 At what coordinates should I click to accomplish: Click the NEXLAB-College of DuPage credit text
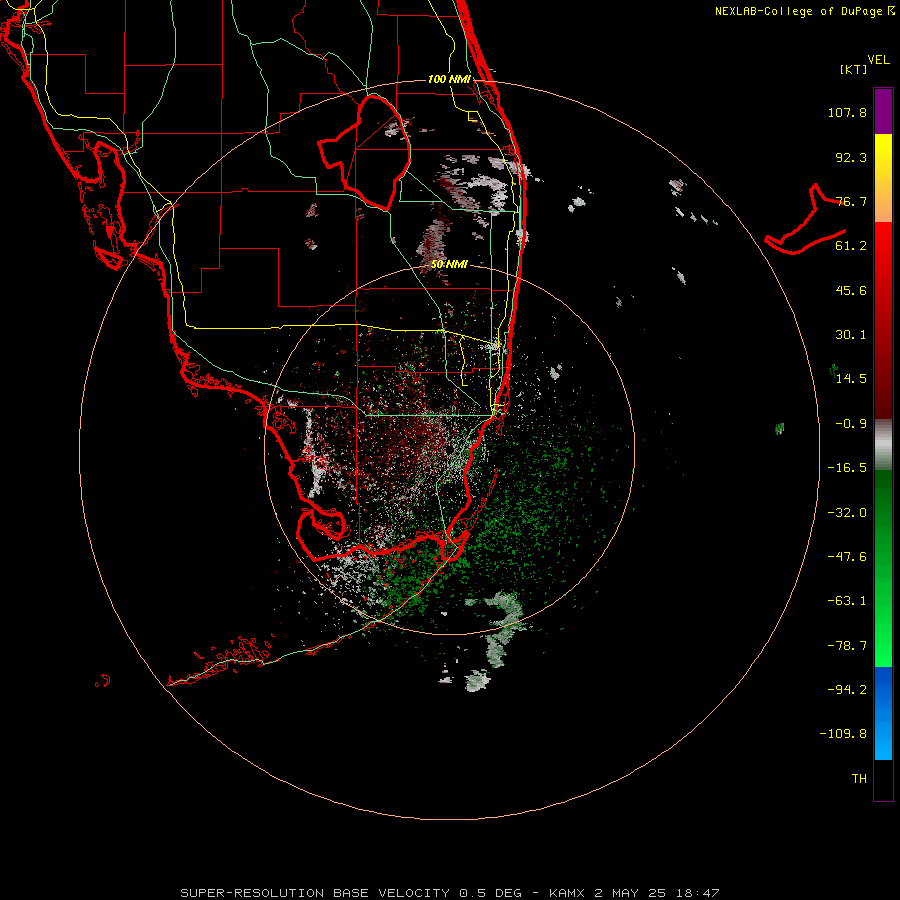805,11
